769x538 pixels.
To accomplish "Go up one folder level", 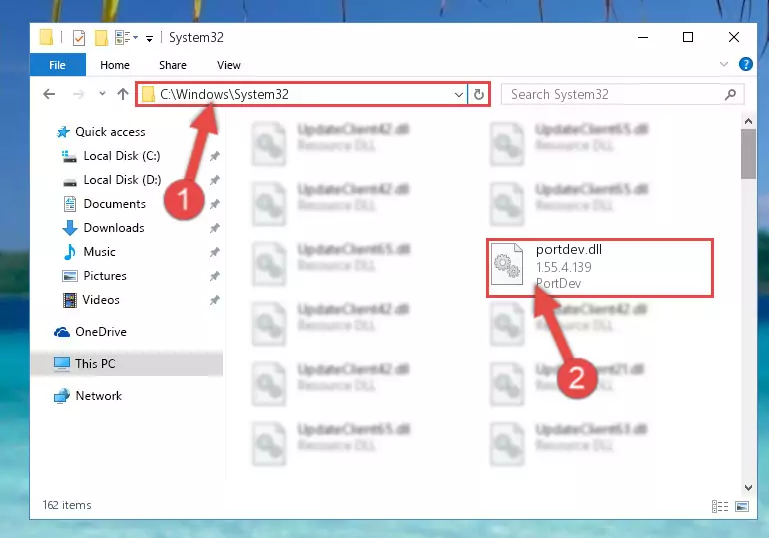I will point(123,94).
